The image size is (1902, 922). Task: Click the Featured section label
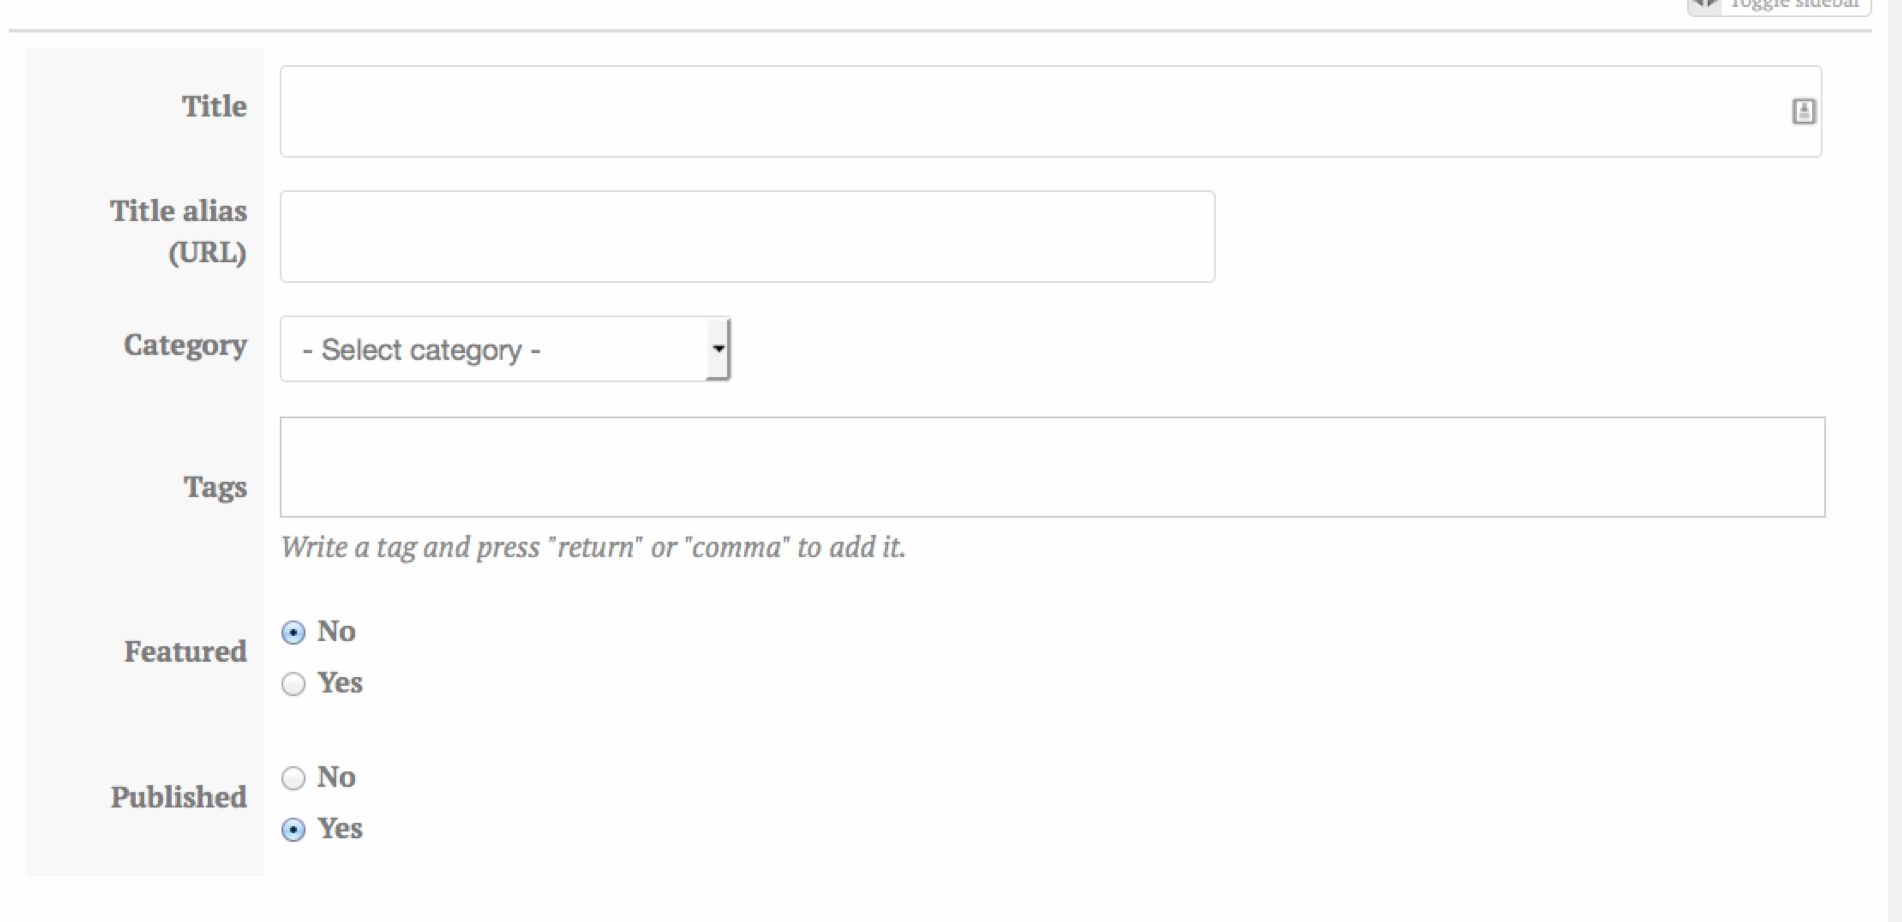click(184, 652)
